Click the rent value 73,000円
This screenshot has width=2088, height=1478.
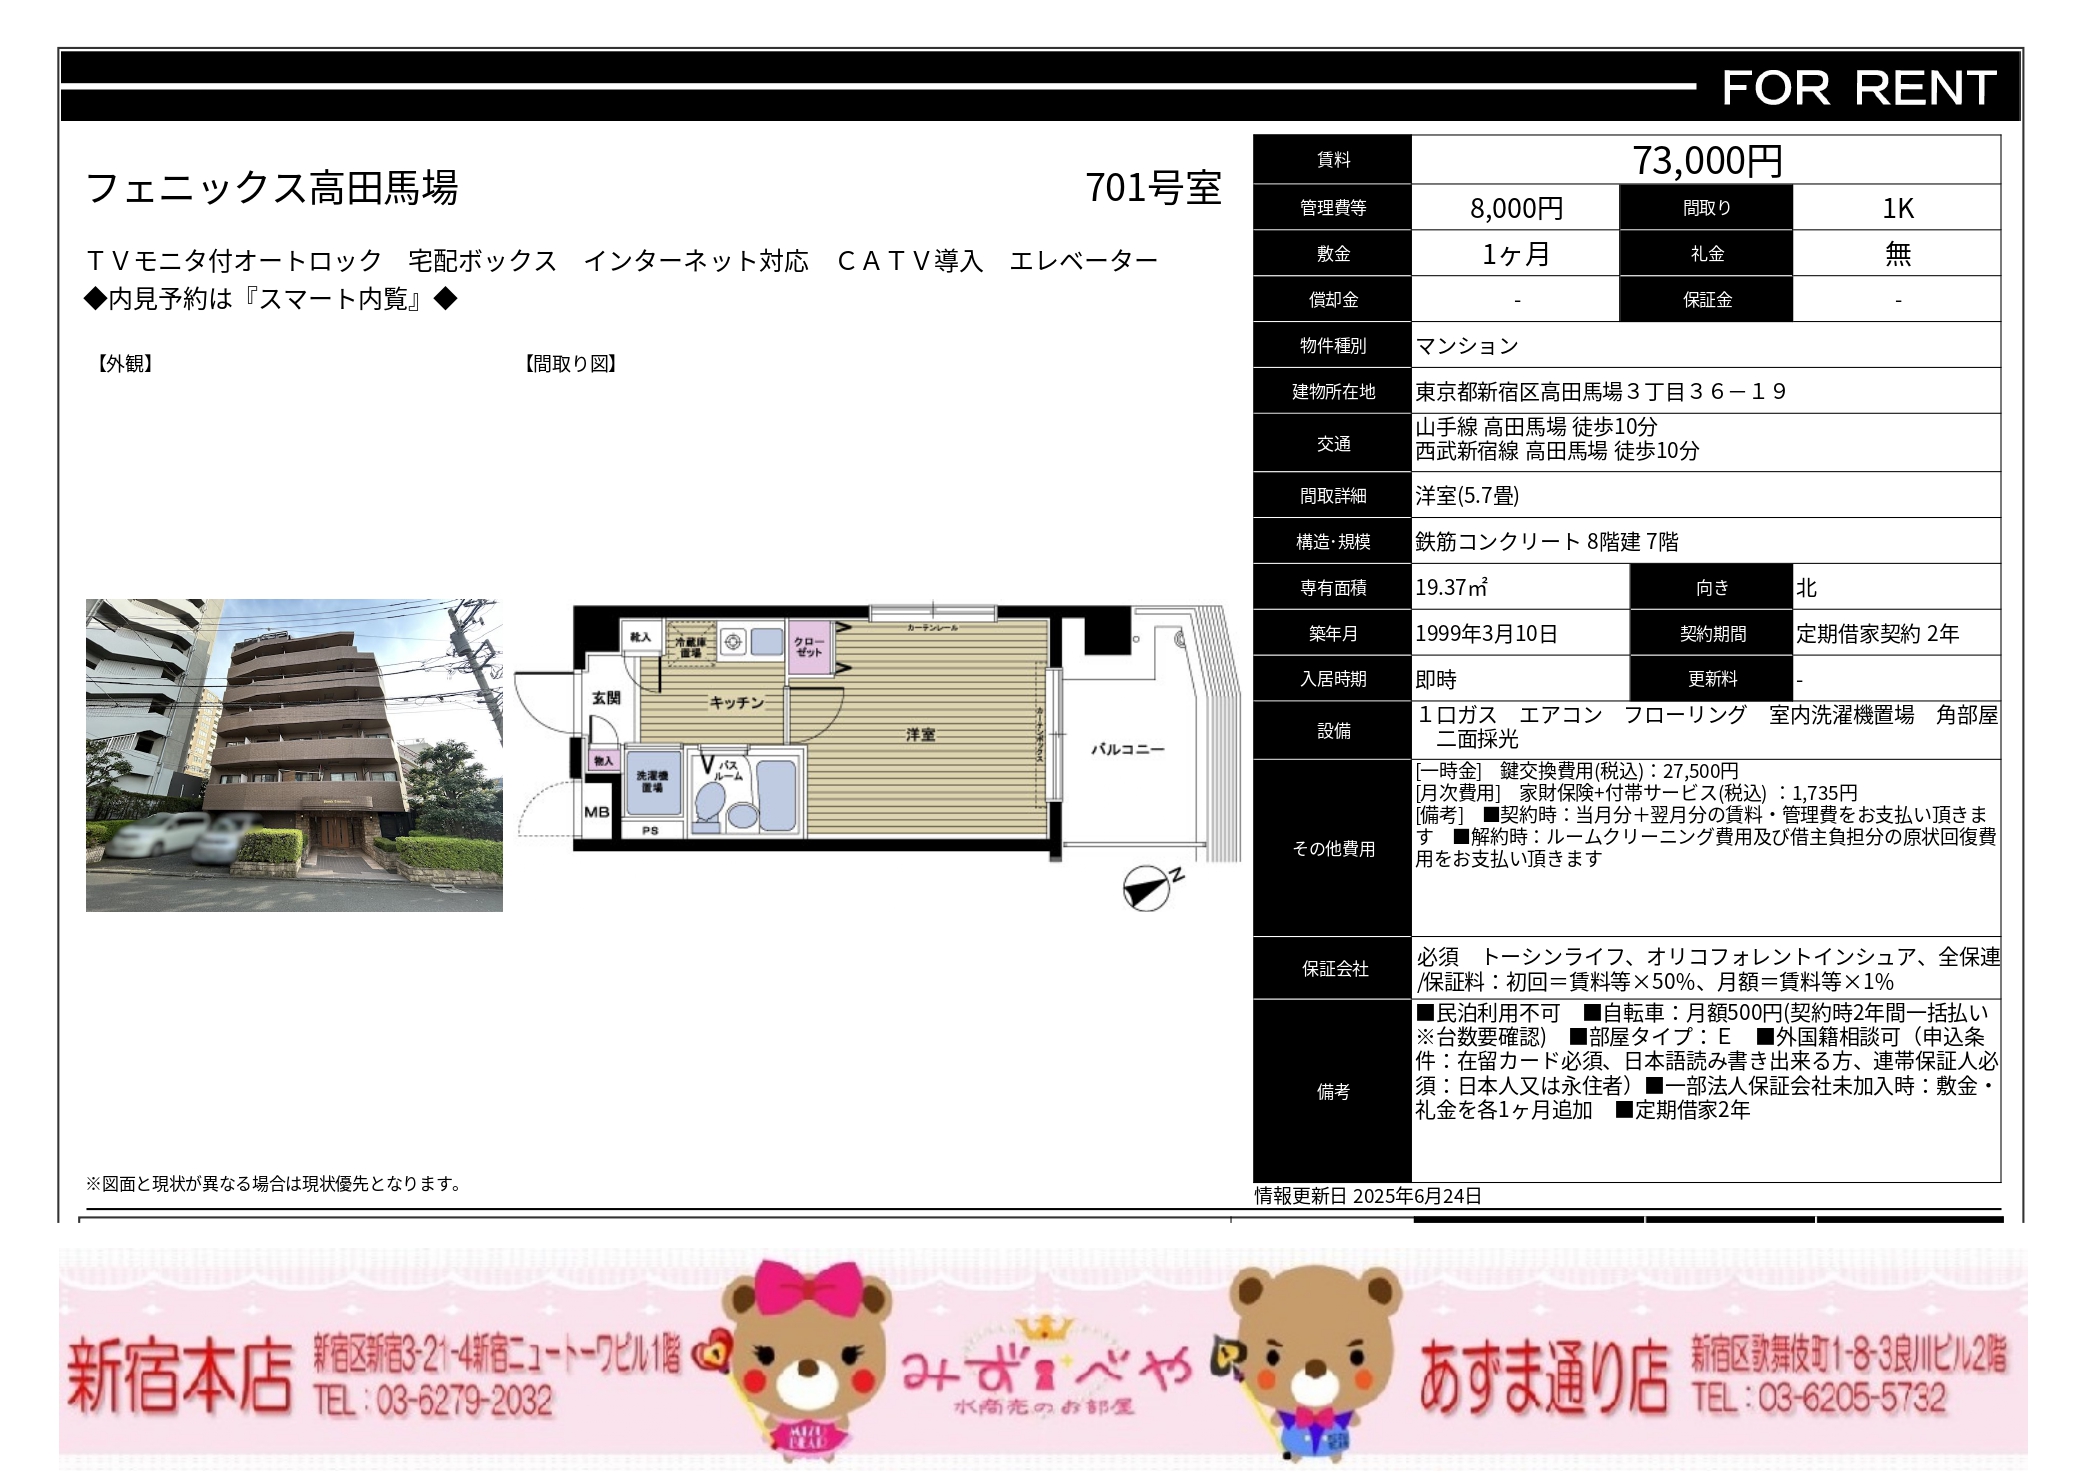pos(1707,160)
